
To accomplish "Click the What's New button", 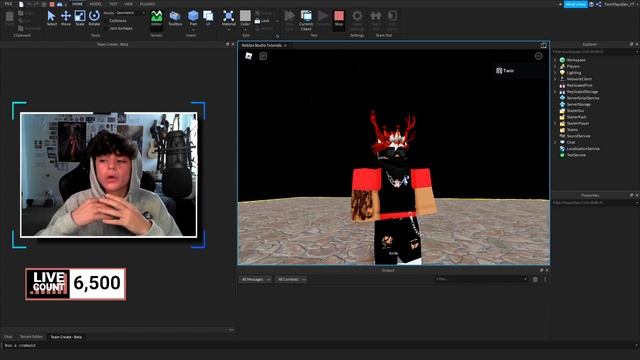I will (x=576, y=4).
